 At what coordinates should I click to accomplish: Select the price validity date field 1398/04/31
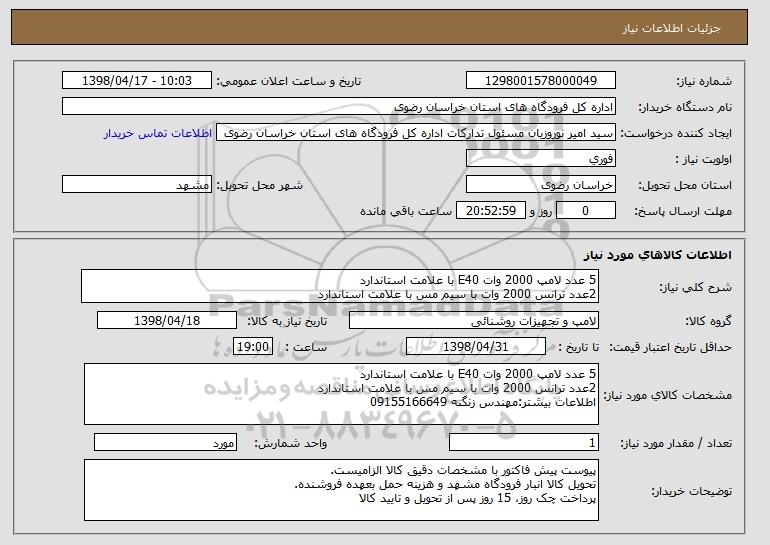(x=476, y=347)
